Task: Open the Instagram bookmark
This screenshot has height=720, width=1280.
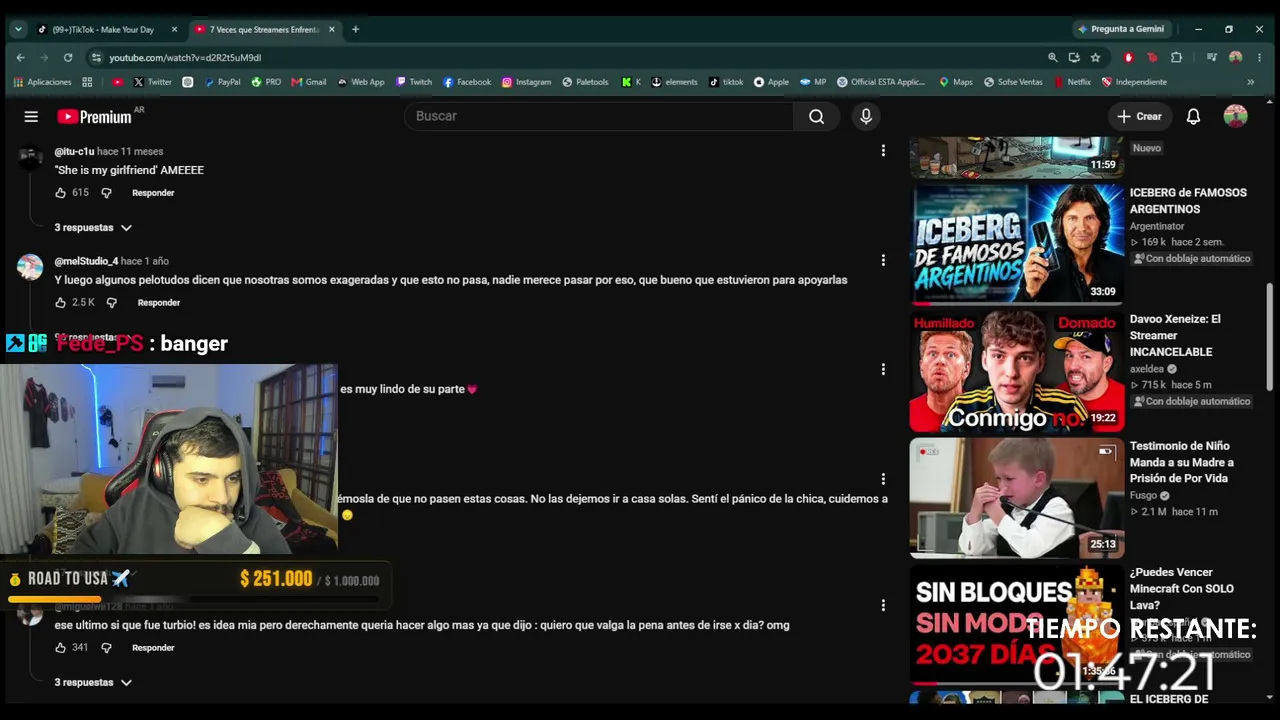Action: pyautogui.click(x=527, y=82)
